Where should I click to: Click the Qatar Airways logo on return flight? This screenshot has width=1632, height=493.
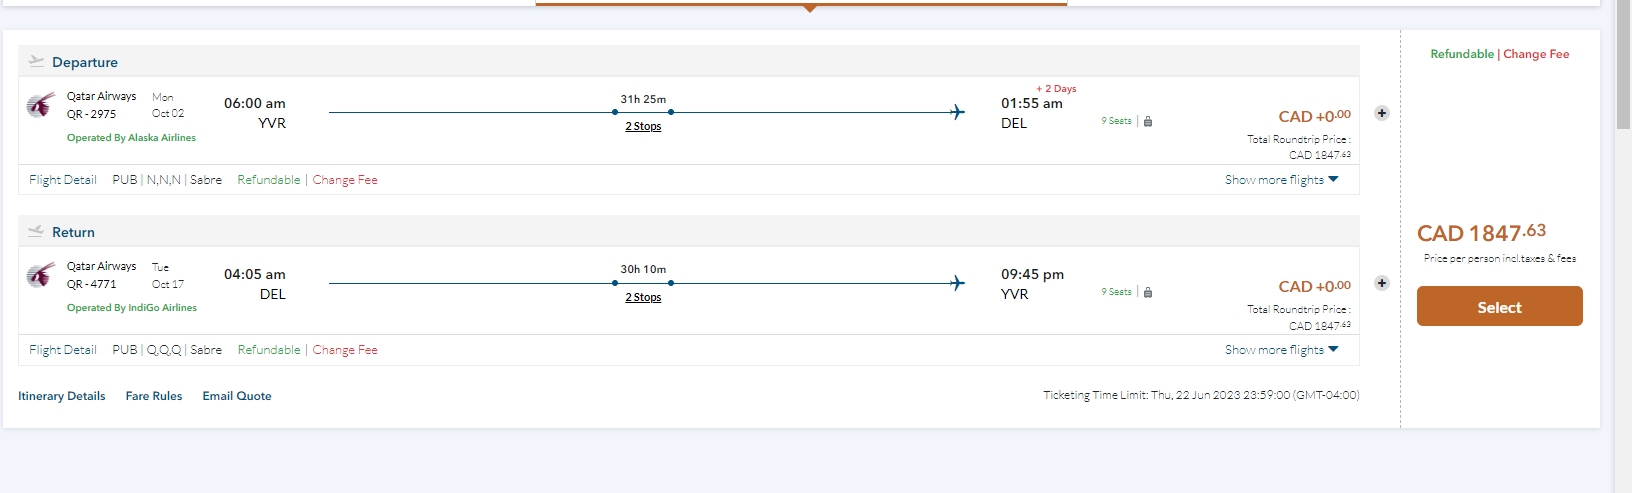(40, 275)
